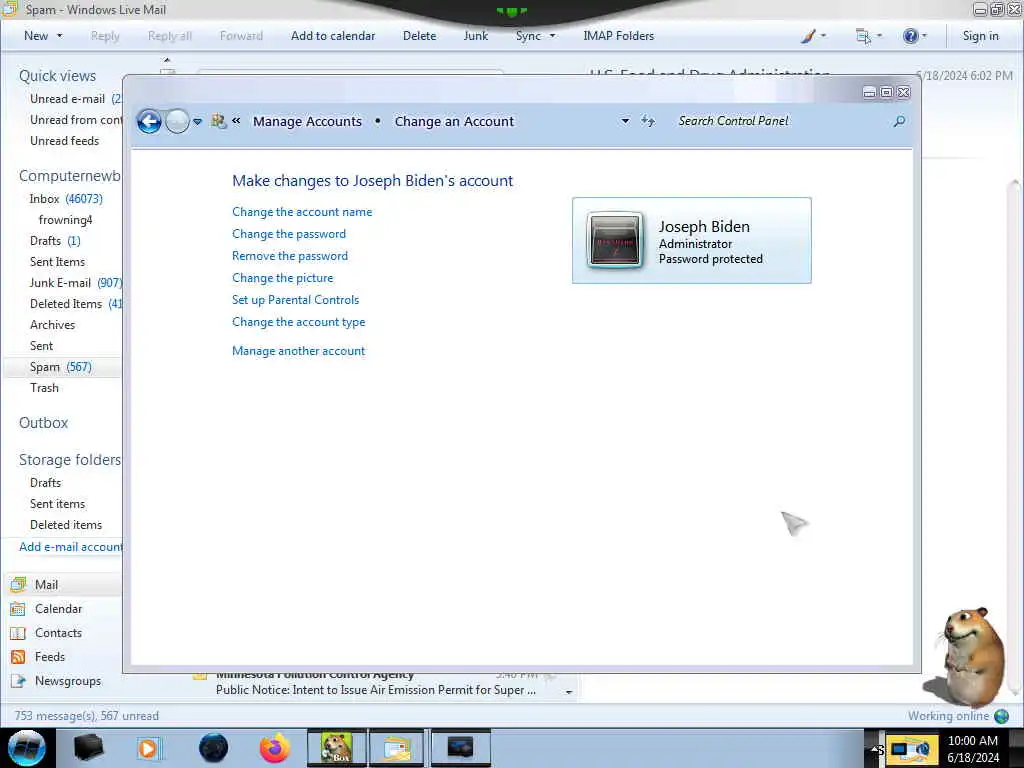Open Newsgroups view icon
The image size is (1024, 768).
18,680
